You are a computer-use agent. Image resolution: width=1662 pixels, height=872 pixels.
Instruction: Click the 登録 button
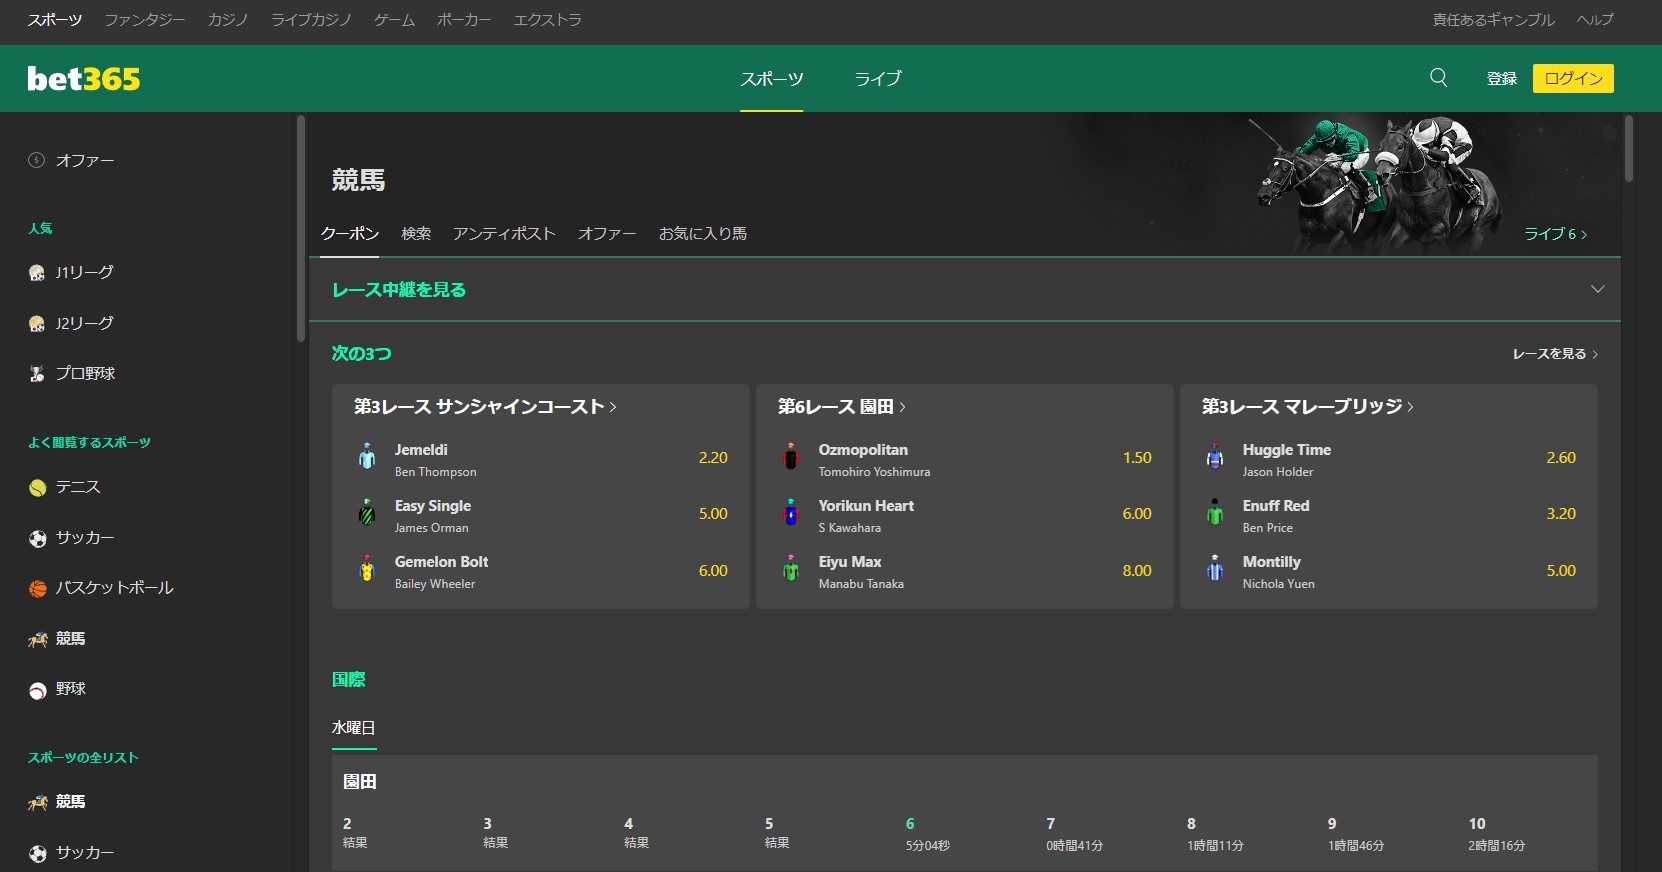pyautogui.click(x=1502, y=78)
